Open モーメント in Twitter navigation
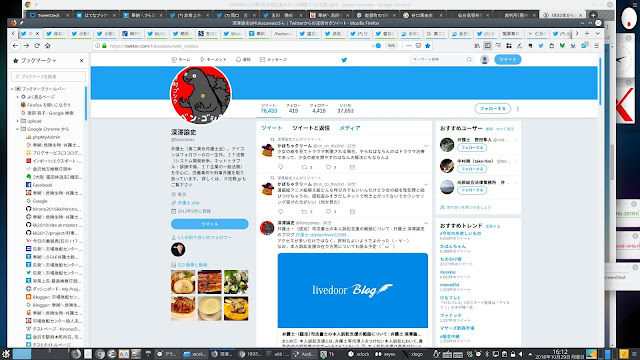The height and width of the screenshot is (360, 640). [213, 60]
